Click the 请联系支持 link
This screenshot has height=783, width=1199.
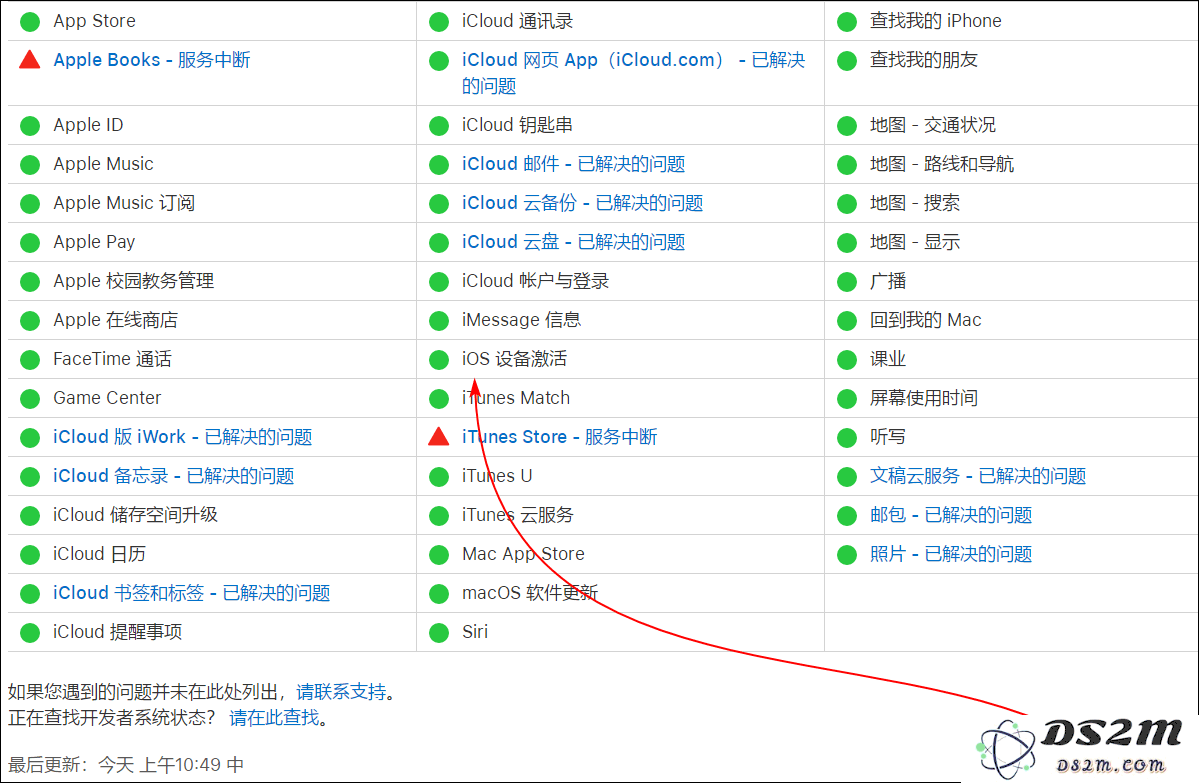coord(341,692)
